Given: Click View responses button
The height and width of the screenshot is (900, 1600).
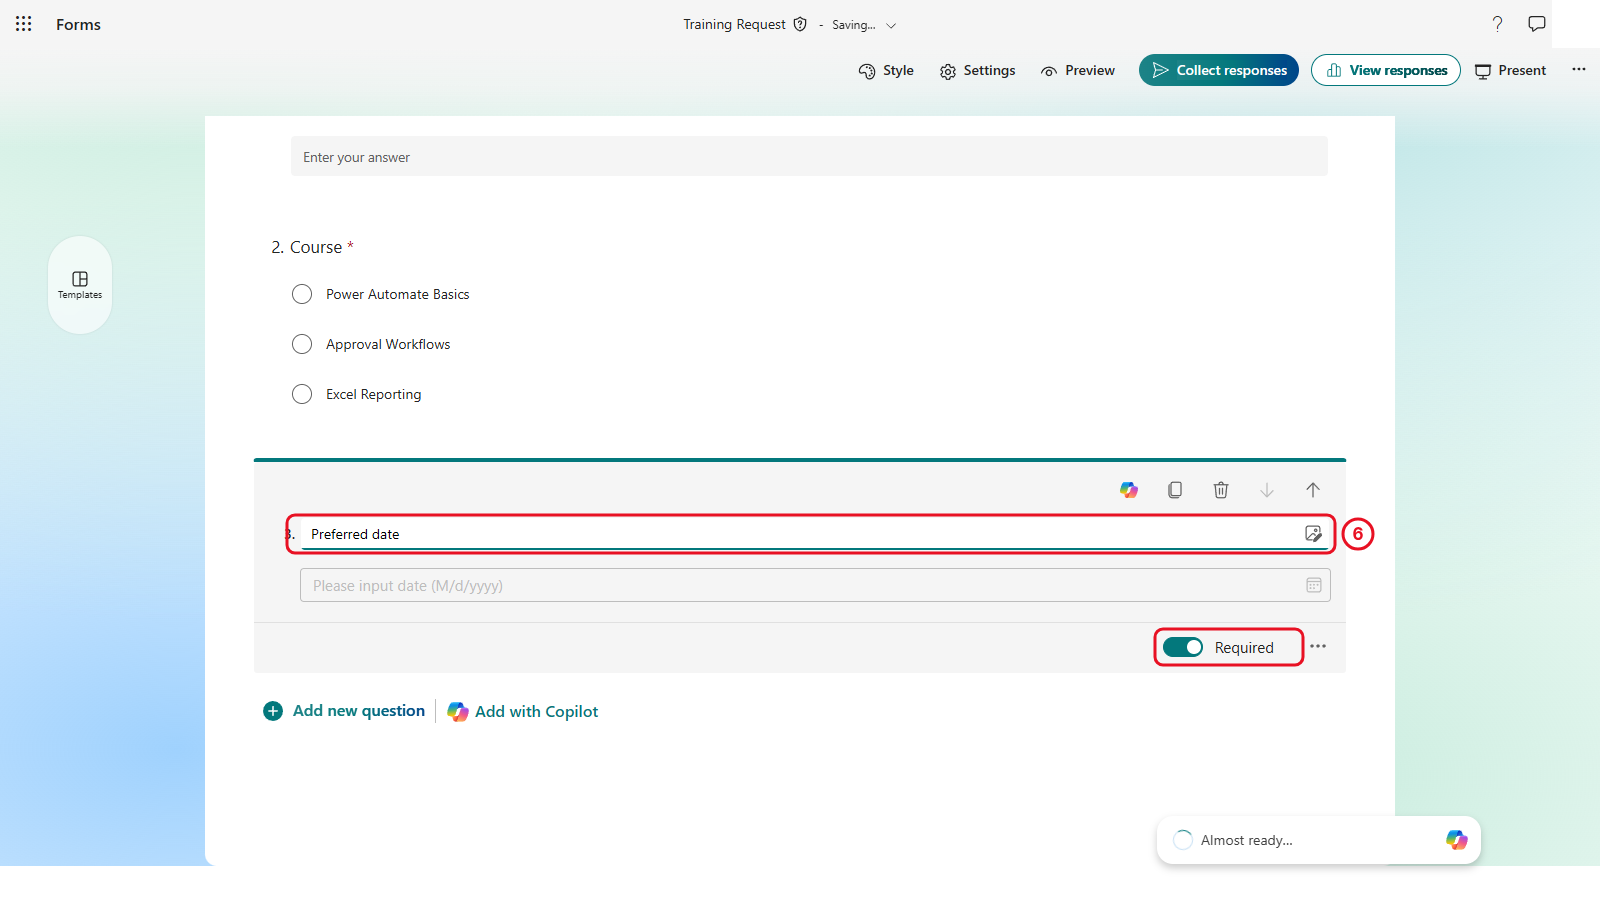Looking at the screenshot, I should click(1386, 70).
